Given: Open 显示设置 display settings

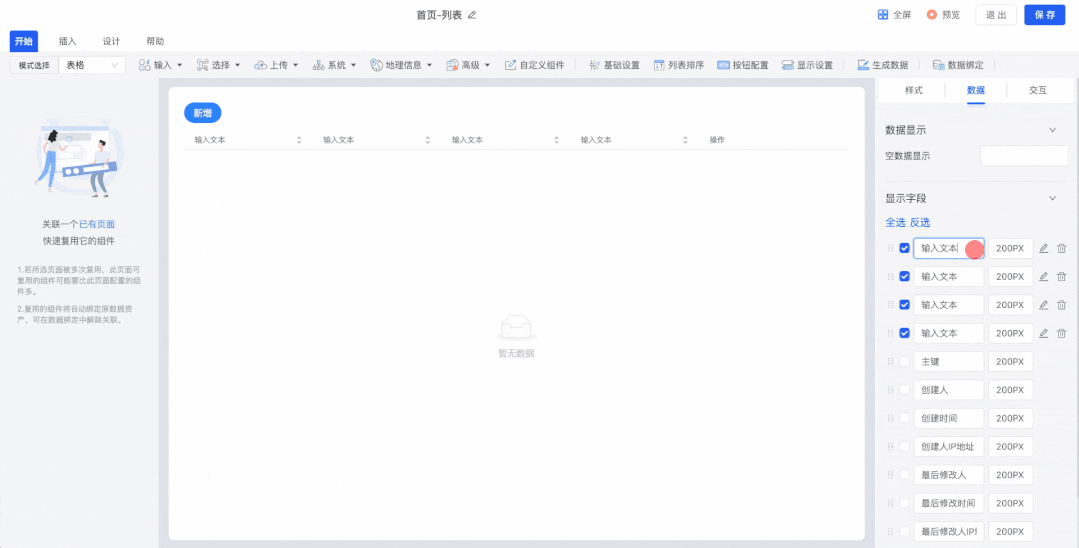Looking at the screenshot, I should [807, 65].
